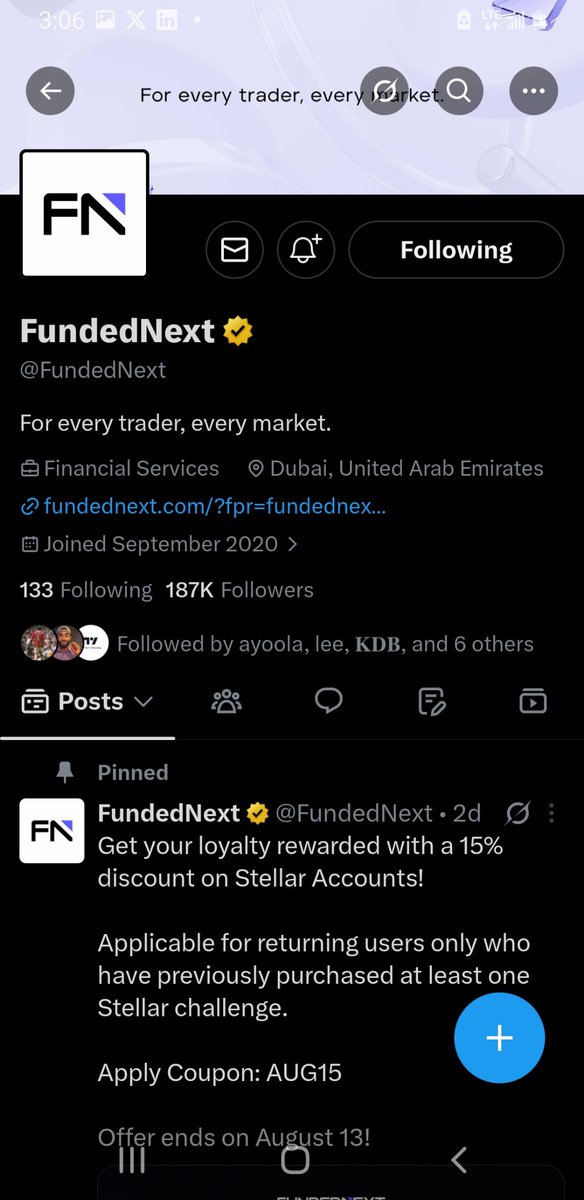View the 133 Following list

[86, 590]
